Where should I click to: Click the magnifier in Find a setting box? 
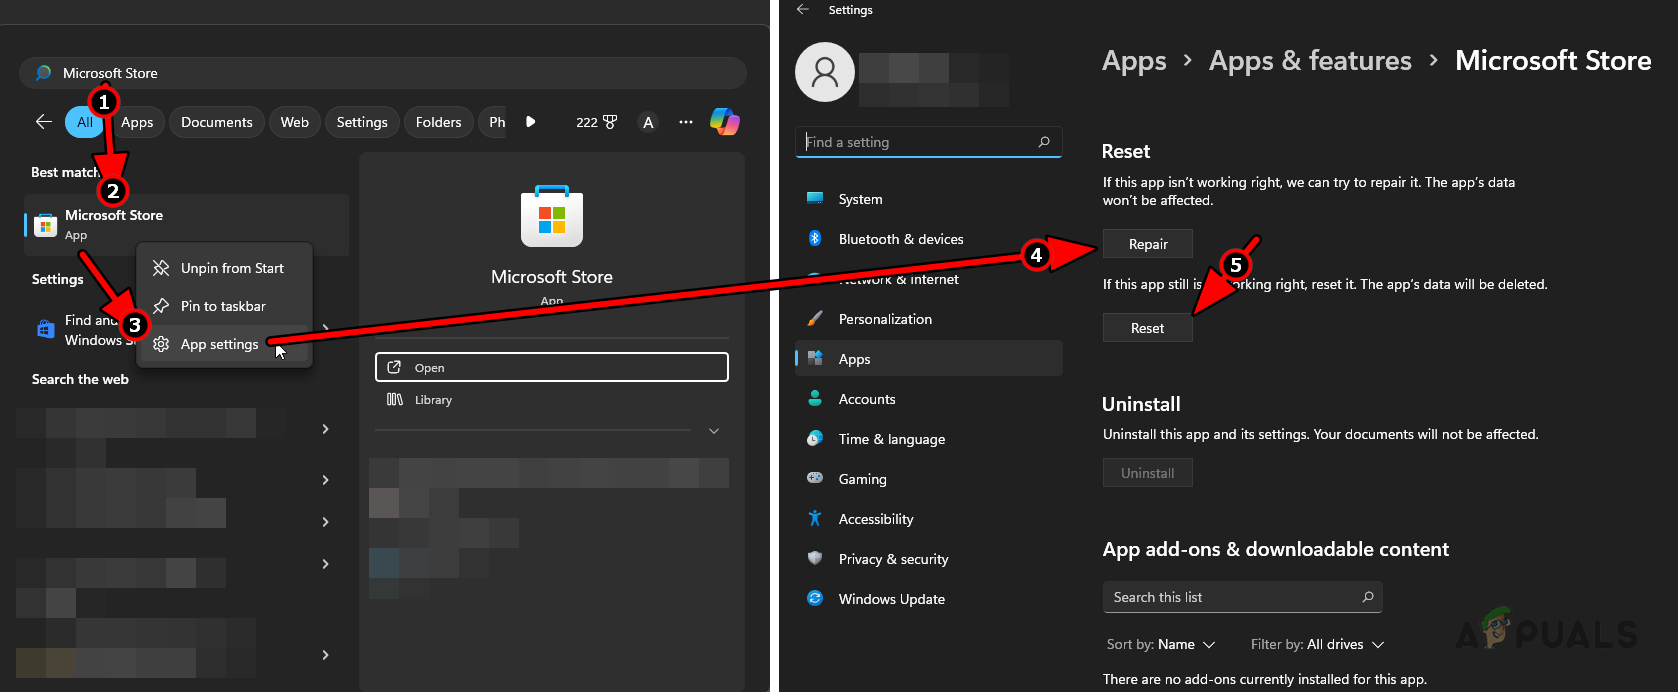click(x=1044, y=142)
